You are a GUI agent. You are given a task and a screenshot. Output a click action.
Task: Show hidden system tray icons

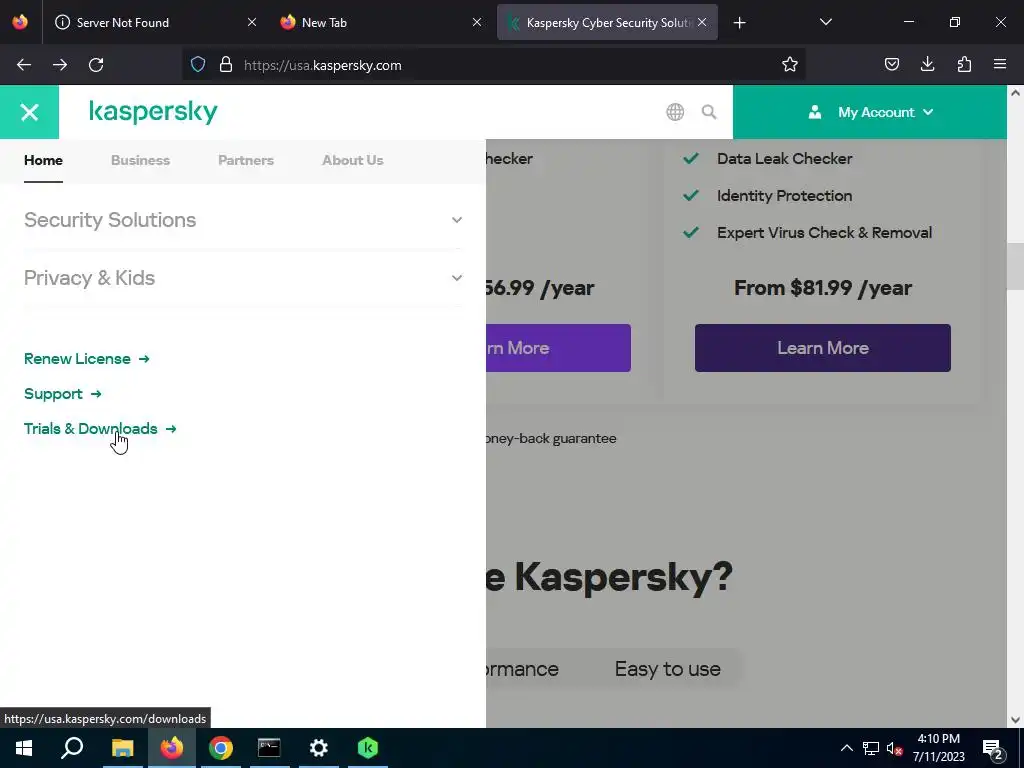point(846,748)
